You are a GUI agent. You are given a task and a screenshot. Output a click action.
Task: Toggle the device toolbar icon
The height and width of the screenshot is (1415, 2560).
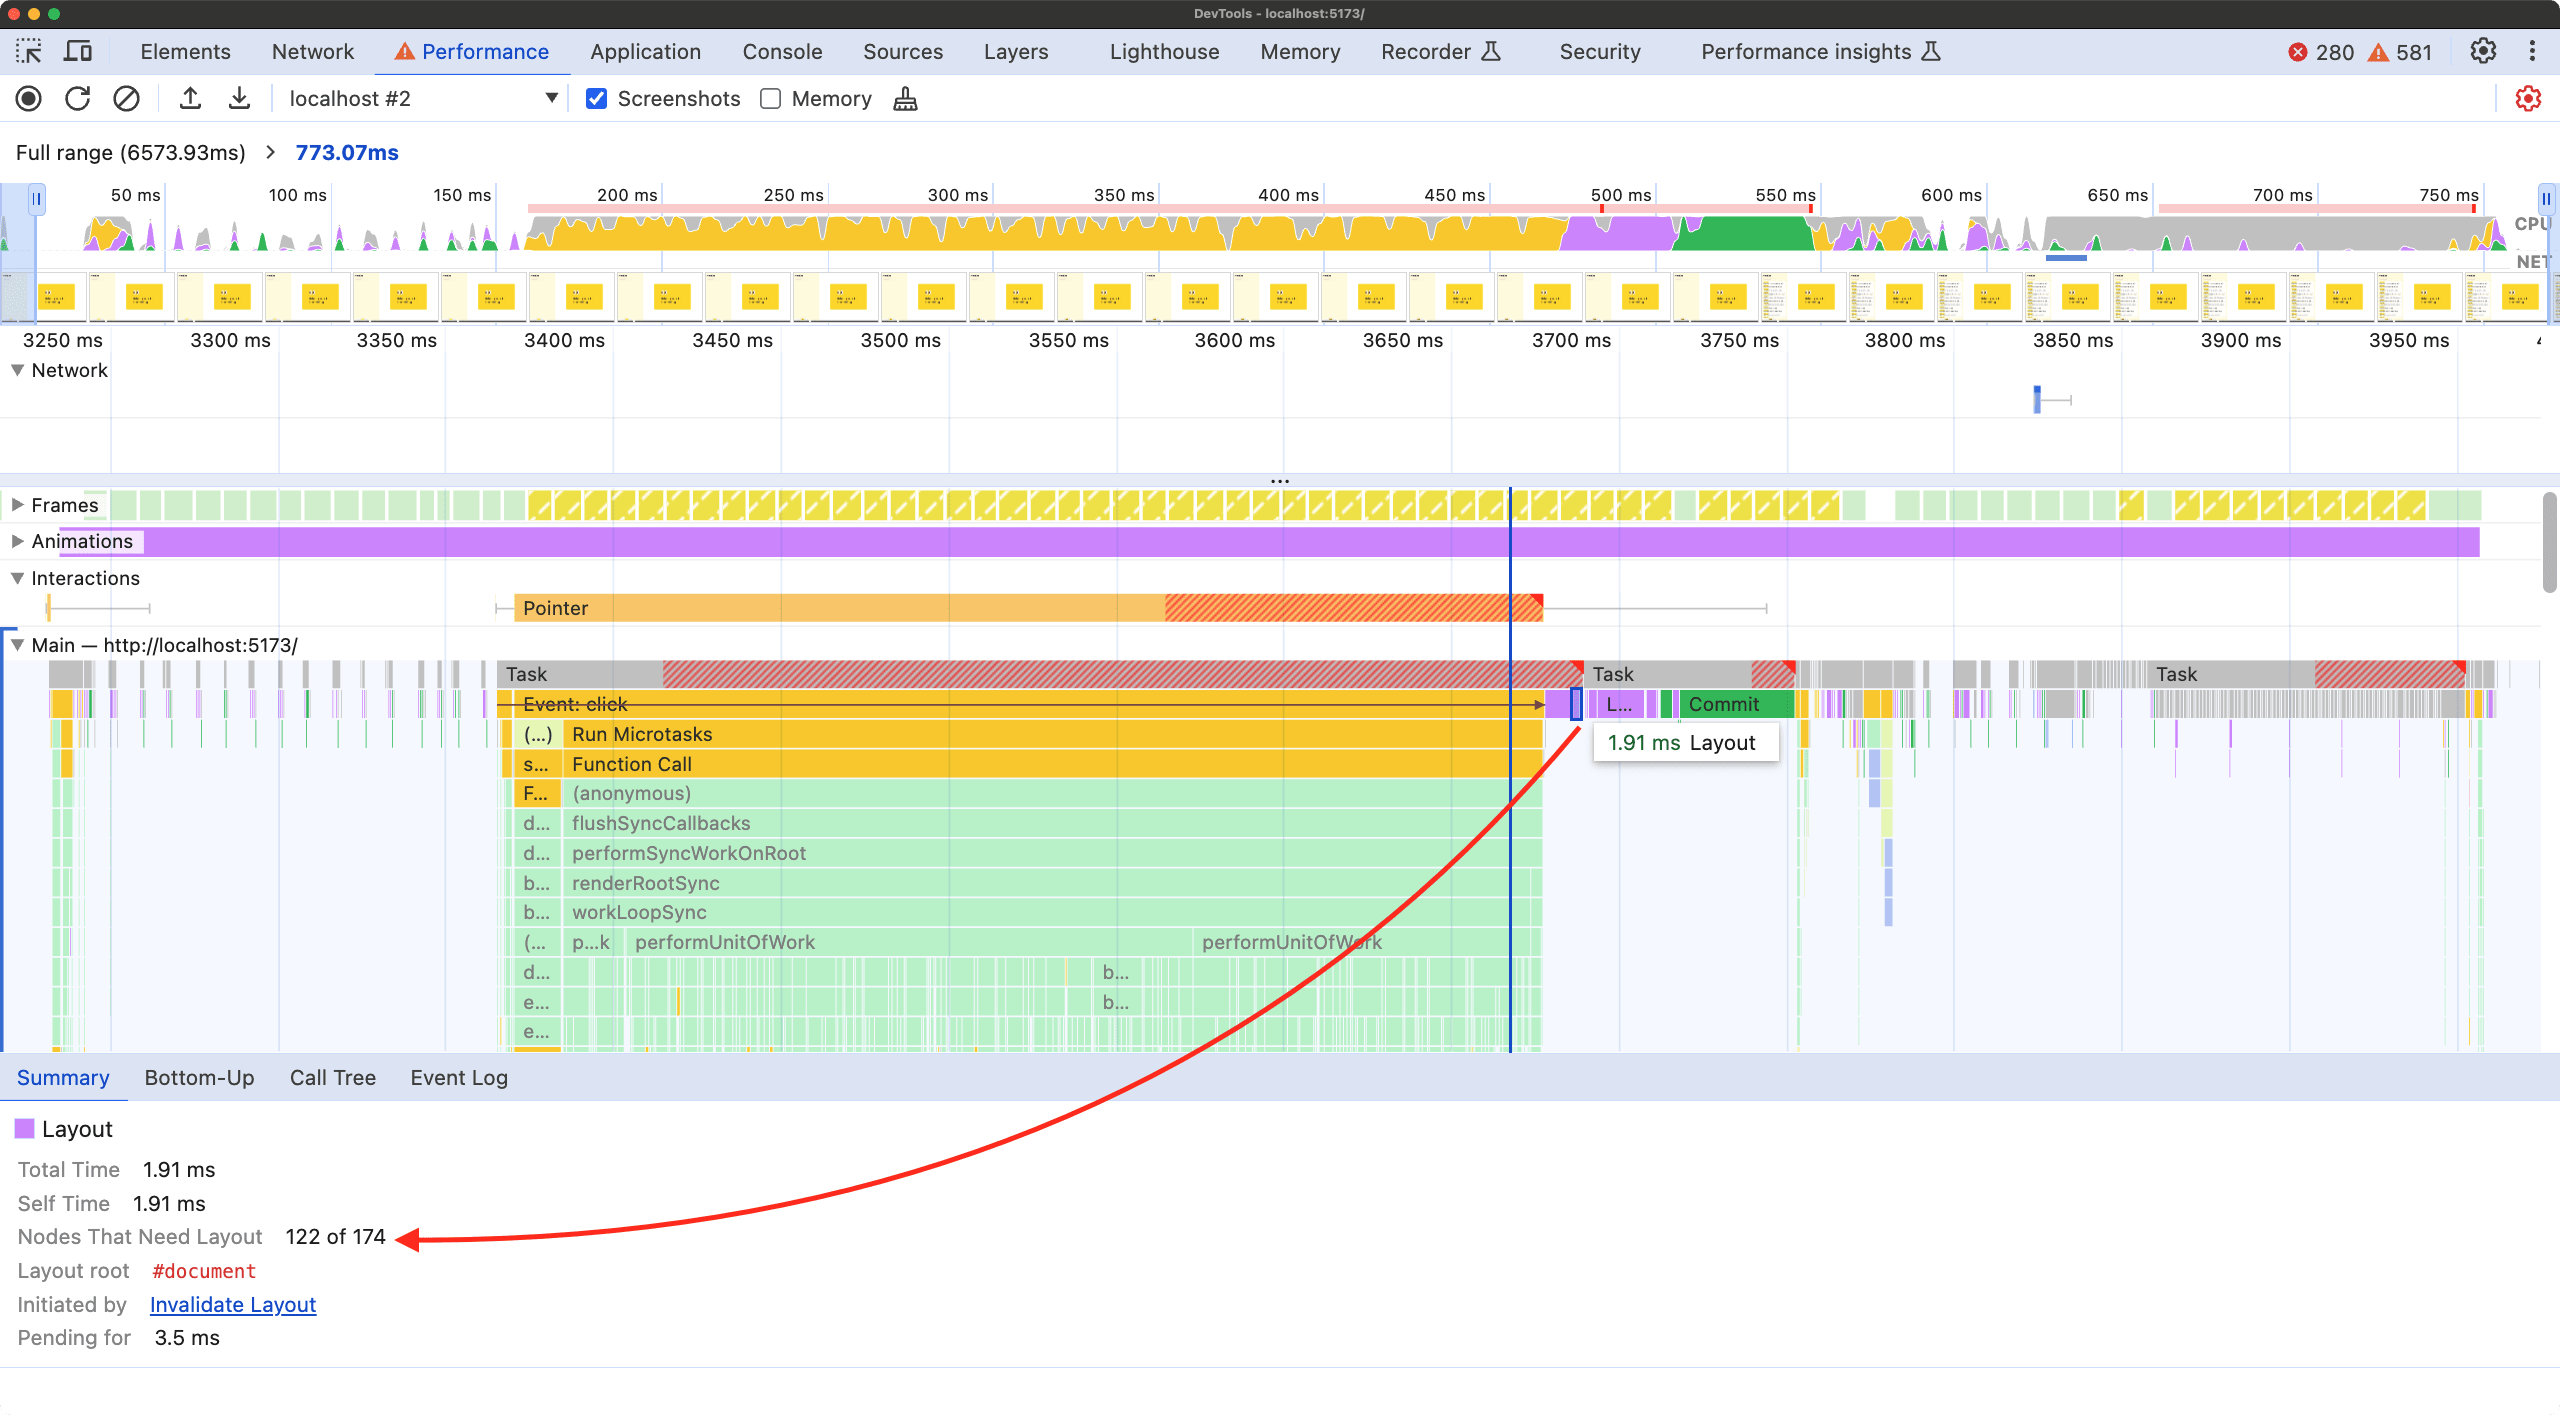78,51
